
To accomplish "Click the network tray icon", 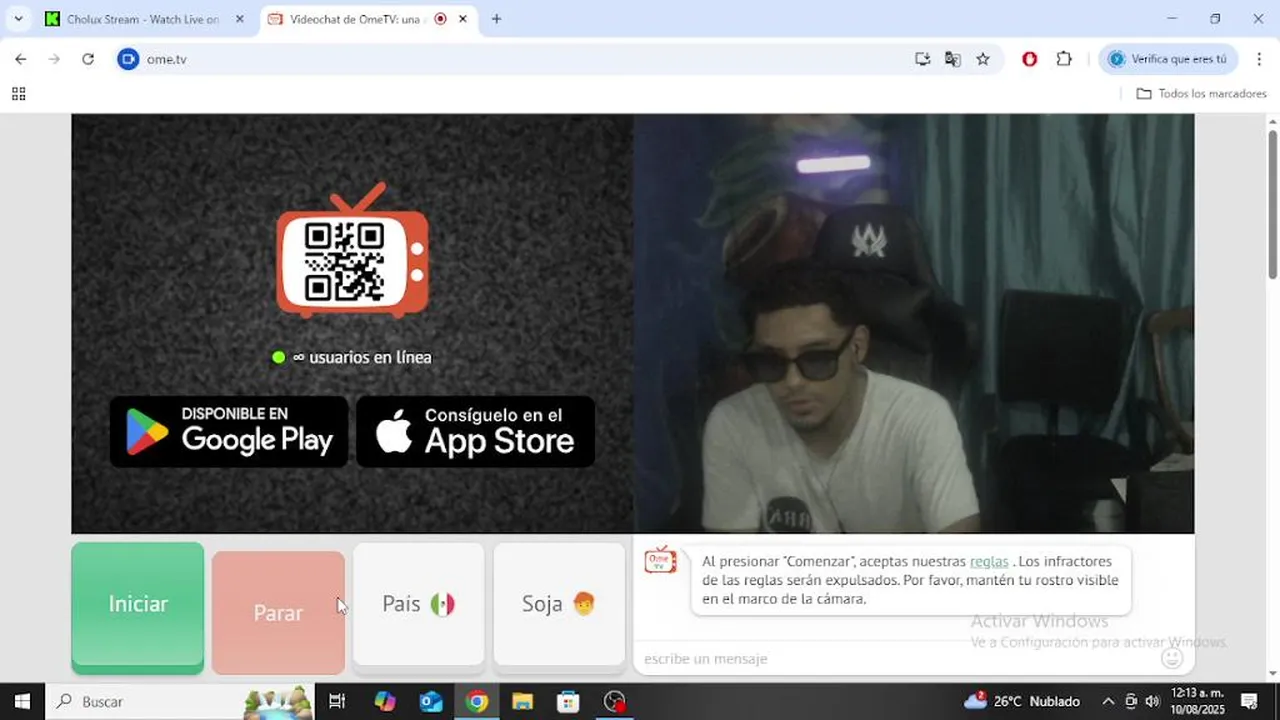I will [1130, 702].
